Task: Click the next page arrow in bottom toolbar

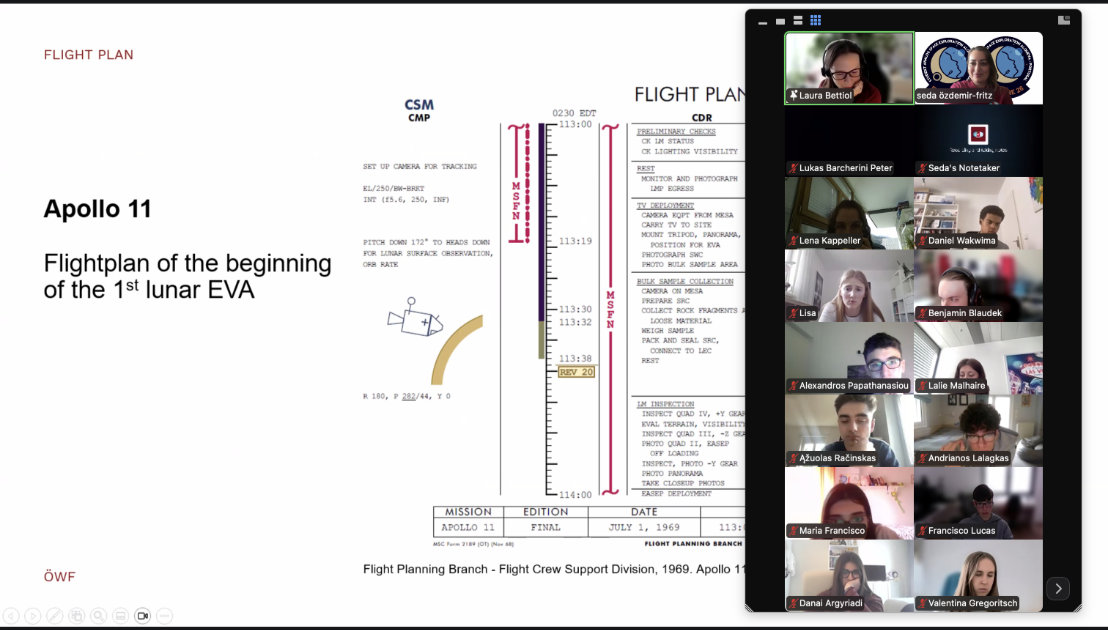Action: coord(33,616)
